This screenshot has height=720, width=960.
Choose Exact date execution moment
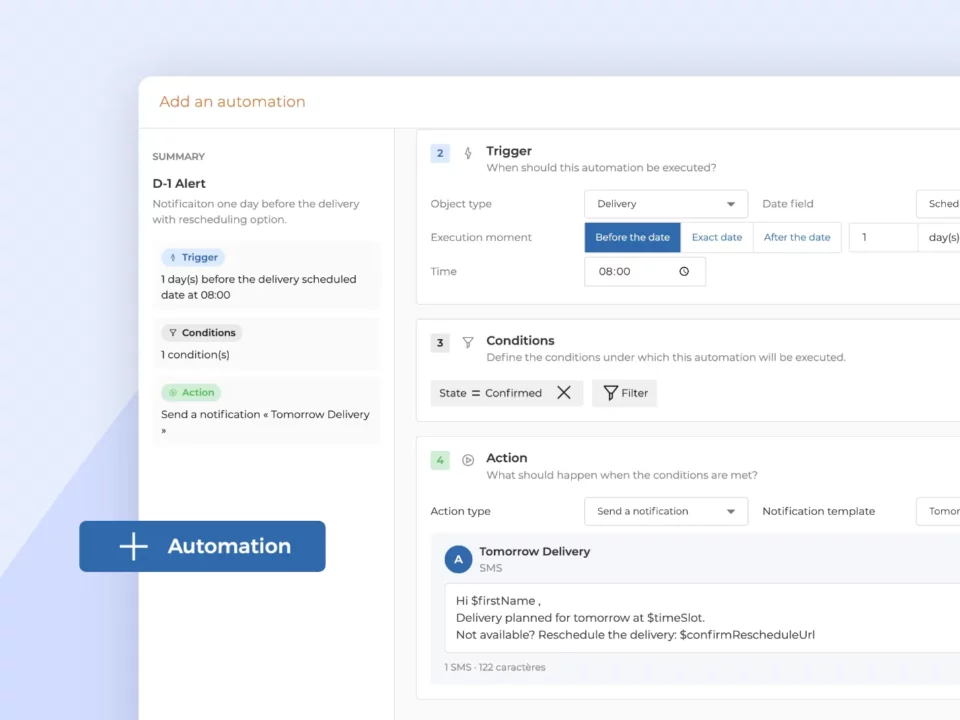click(717, 238)
